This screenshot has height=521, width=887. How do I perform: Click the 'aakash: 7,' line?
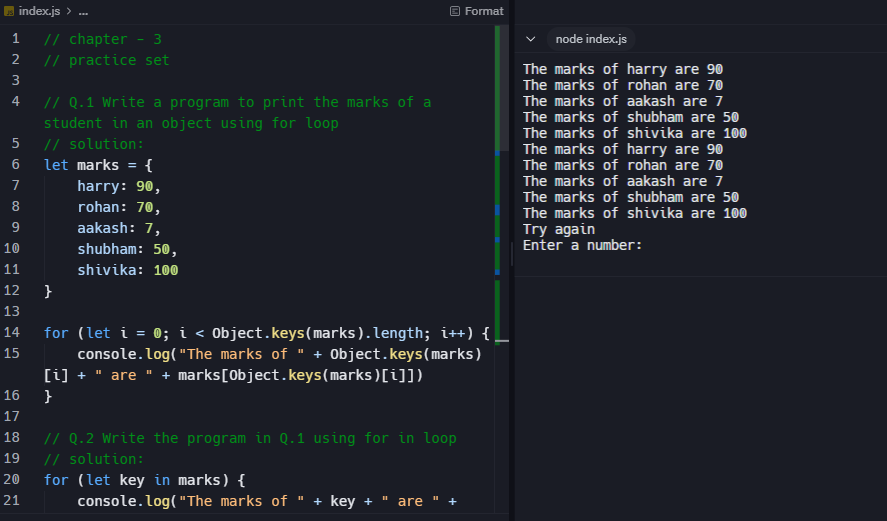[119, 228]
